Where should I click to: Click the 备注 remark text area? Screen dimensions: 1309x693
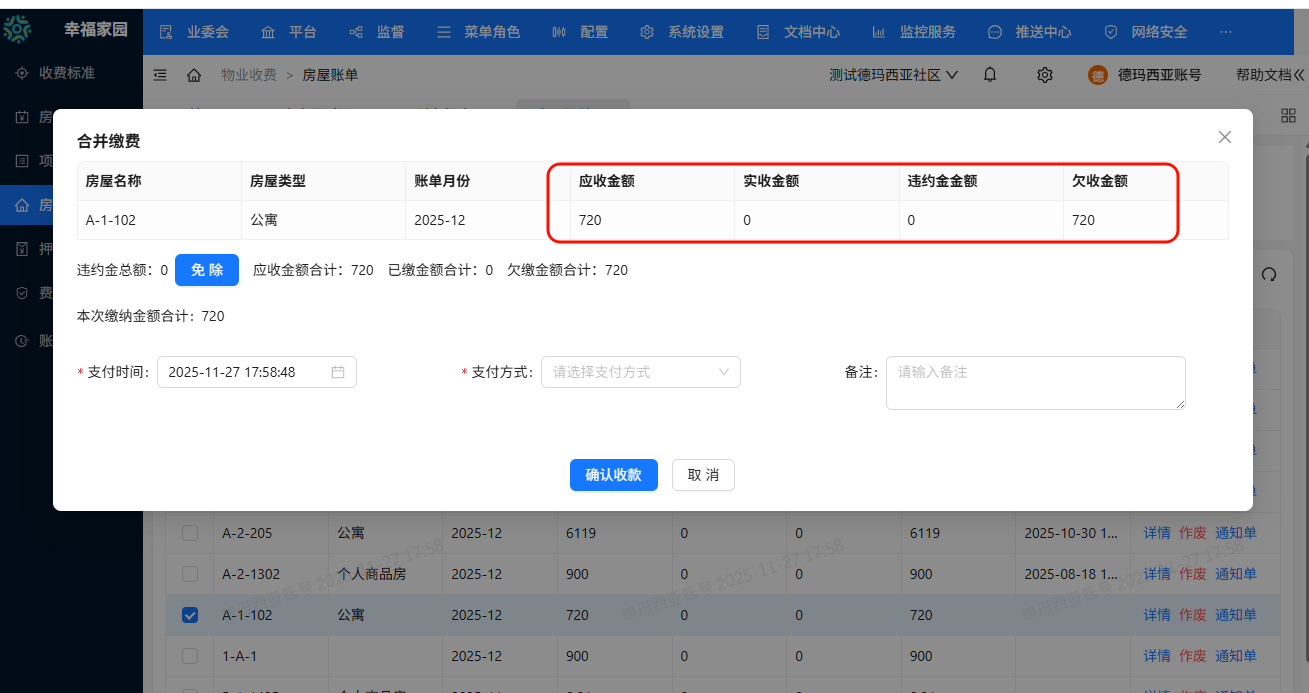click(1035, 382)
